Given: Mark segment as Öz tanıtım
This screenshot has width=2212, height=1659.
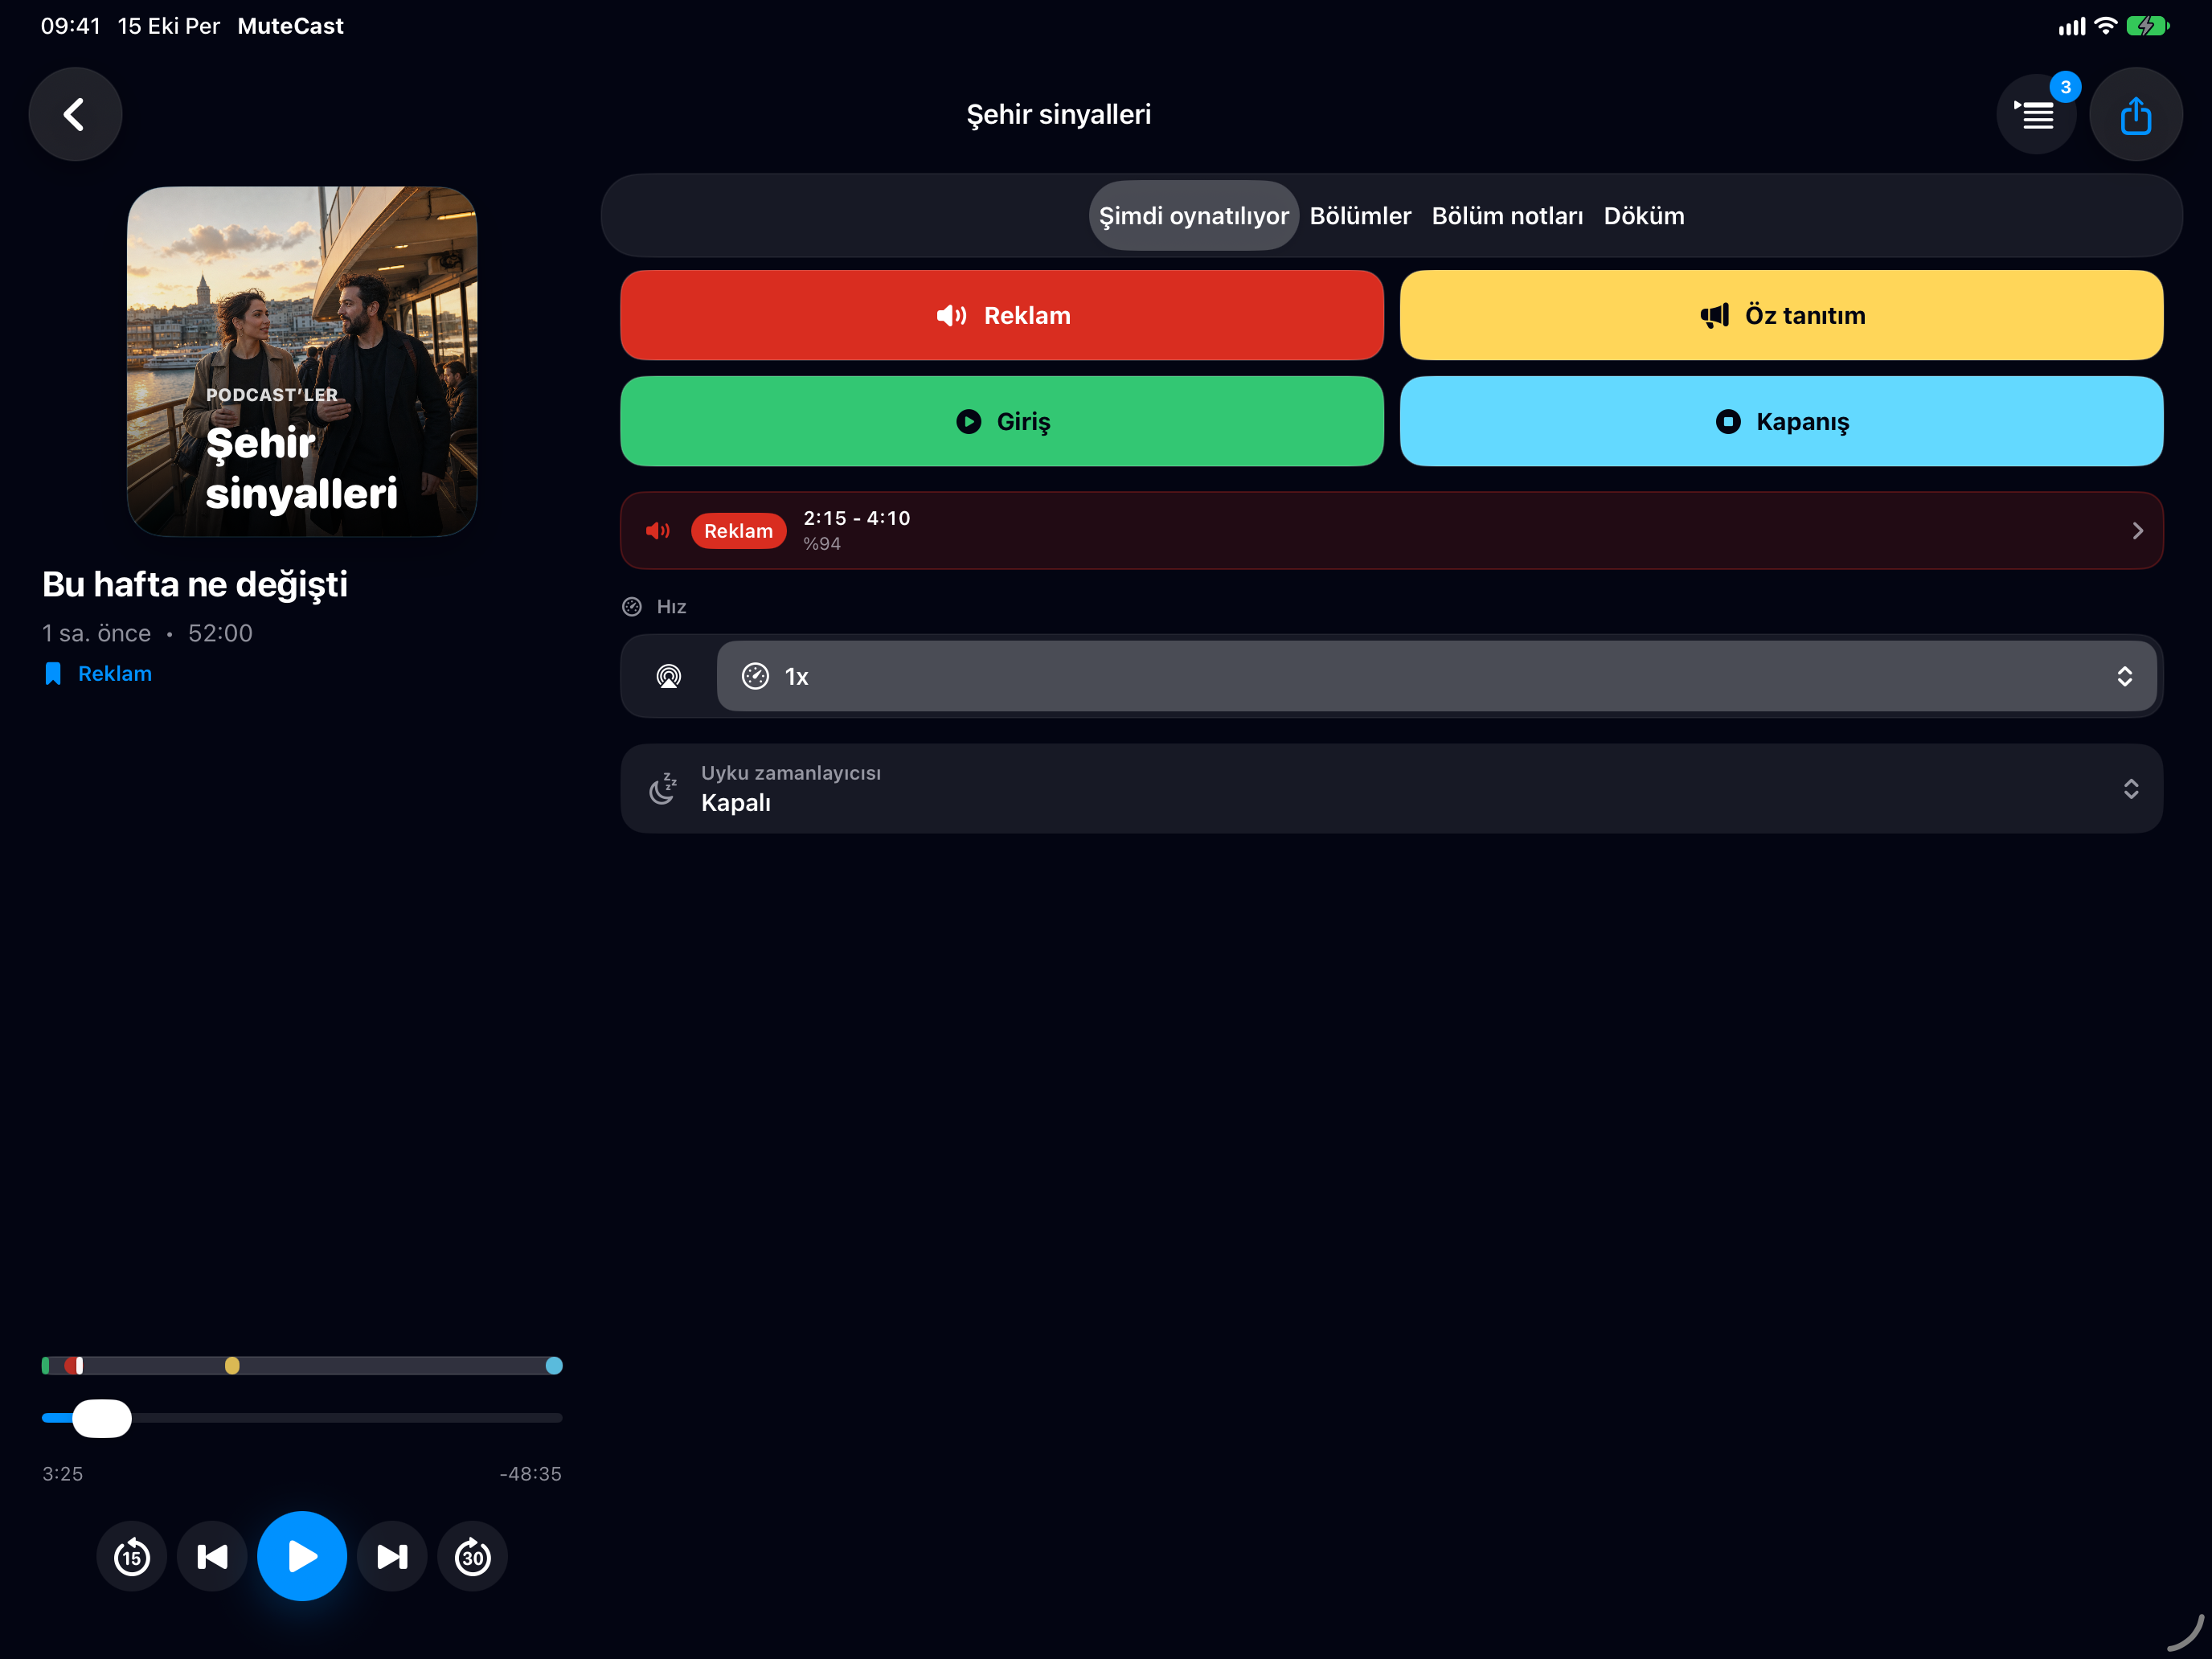Looking at the screenshot, I should point(1781,315).
